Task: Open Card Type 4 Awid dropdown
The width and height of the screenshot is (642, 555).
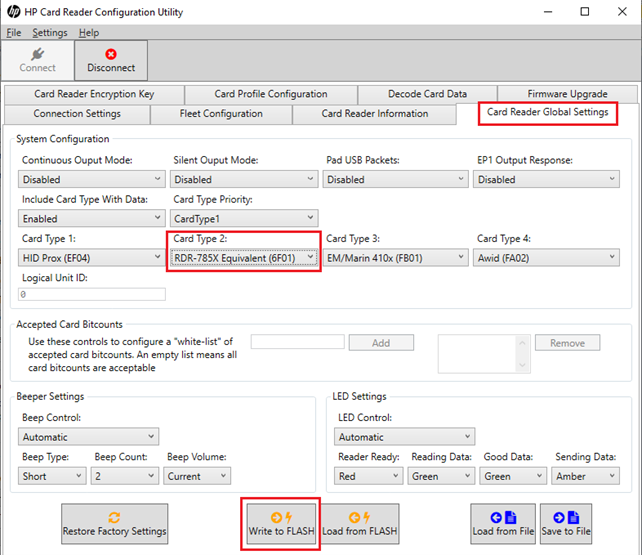Action: pos(546,258)
